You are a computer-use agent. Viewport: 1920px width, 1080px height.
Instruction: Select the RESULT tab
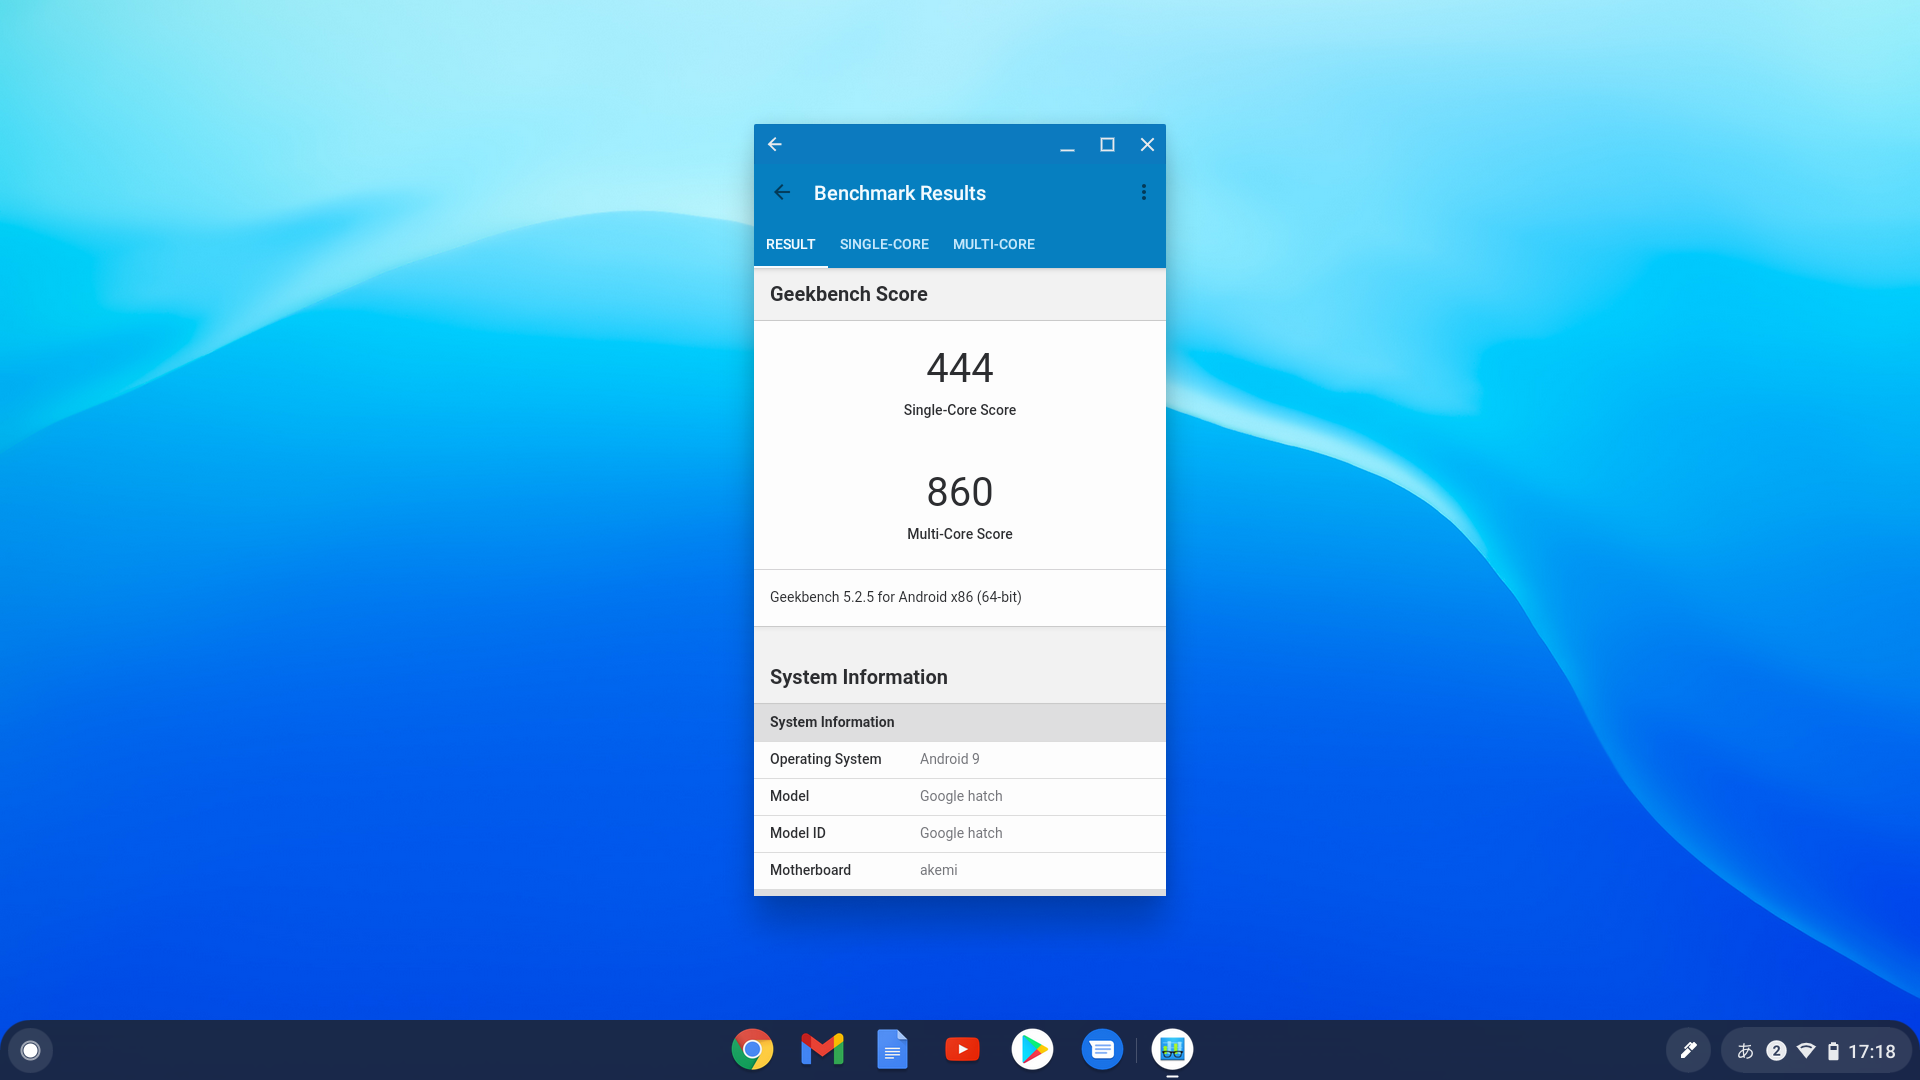[790, 244]
